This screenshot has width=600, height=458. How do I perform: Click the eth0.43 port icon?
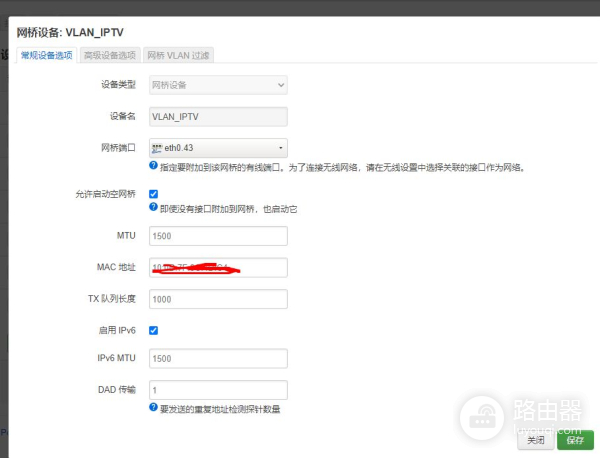(157, 148)
